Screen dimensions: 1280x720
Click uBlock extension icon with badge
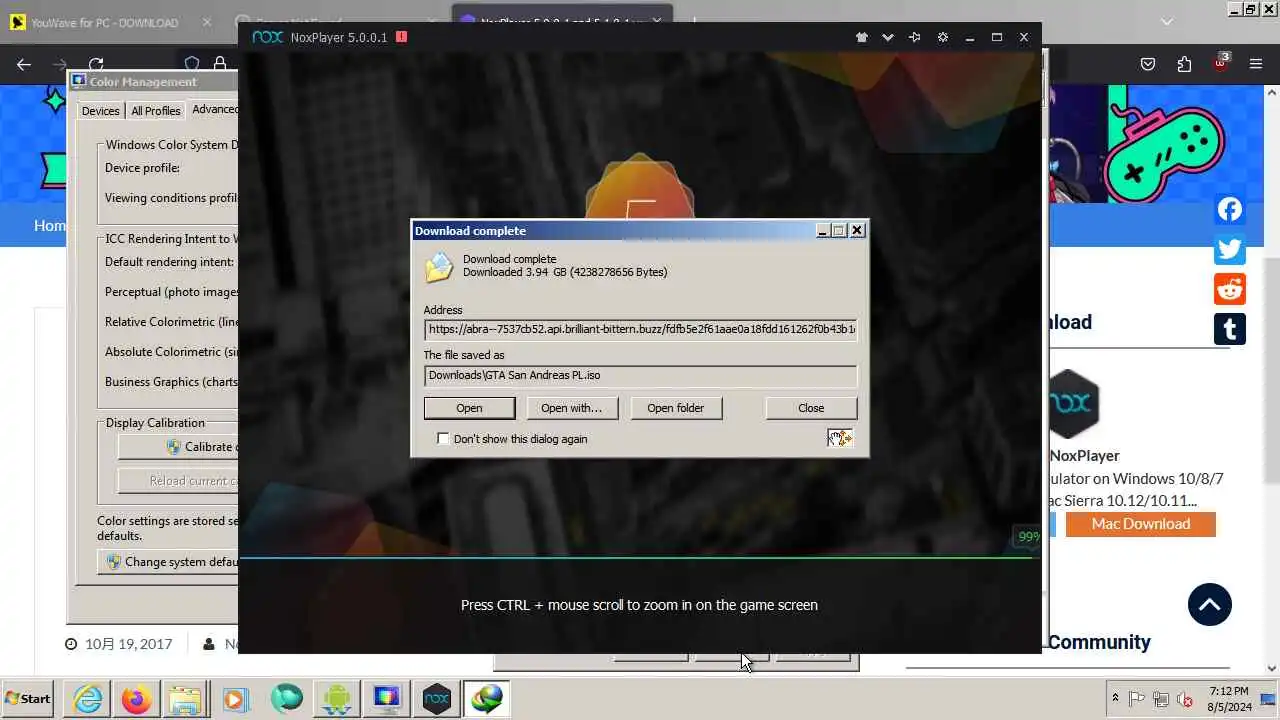coord(1220,63)
